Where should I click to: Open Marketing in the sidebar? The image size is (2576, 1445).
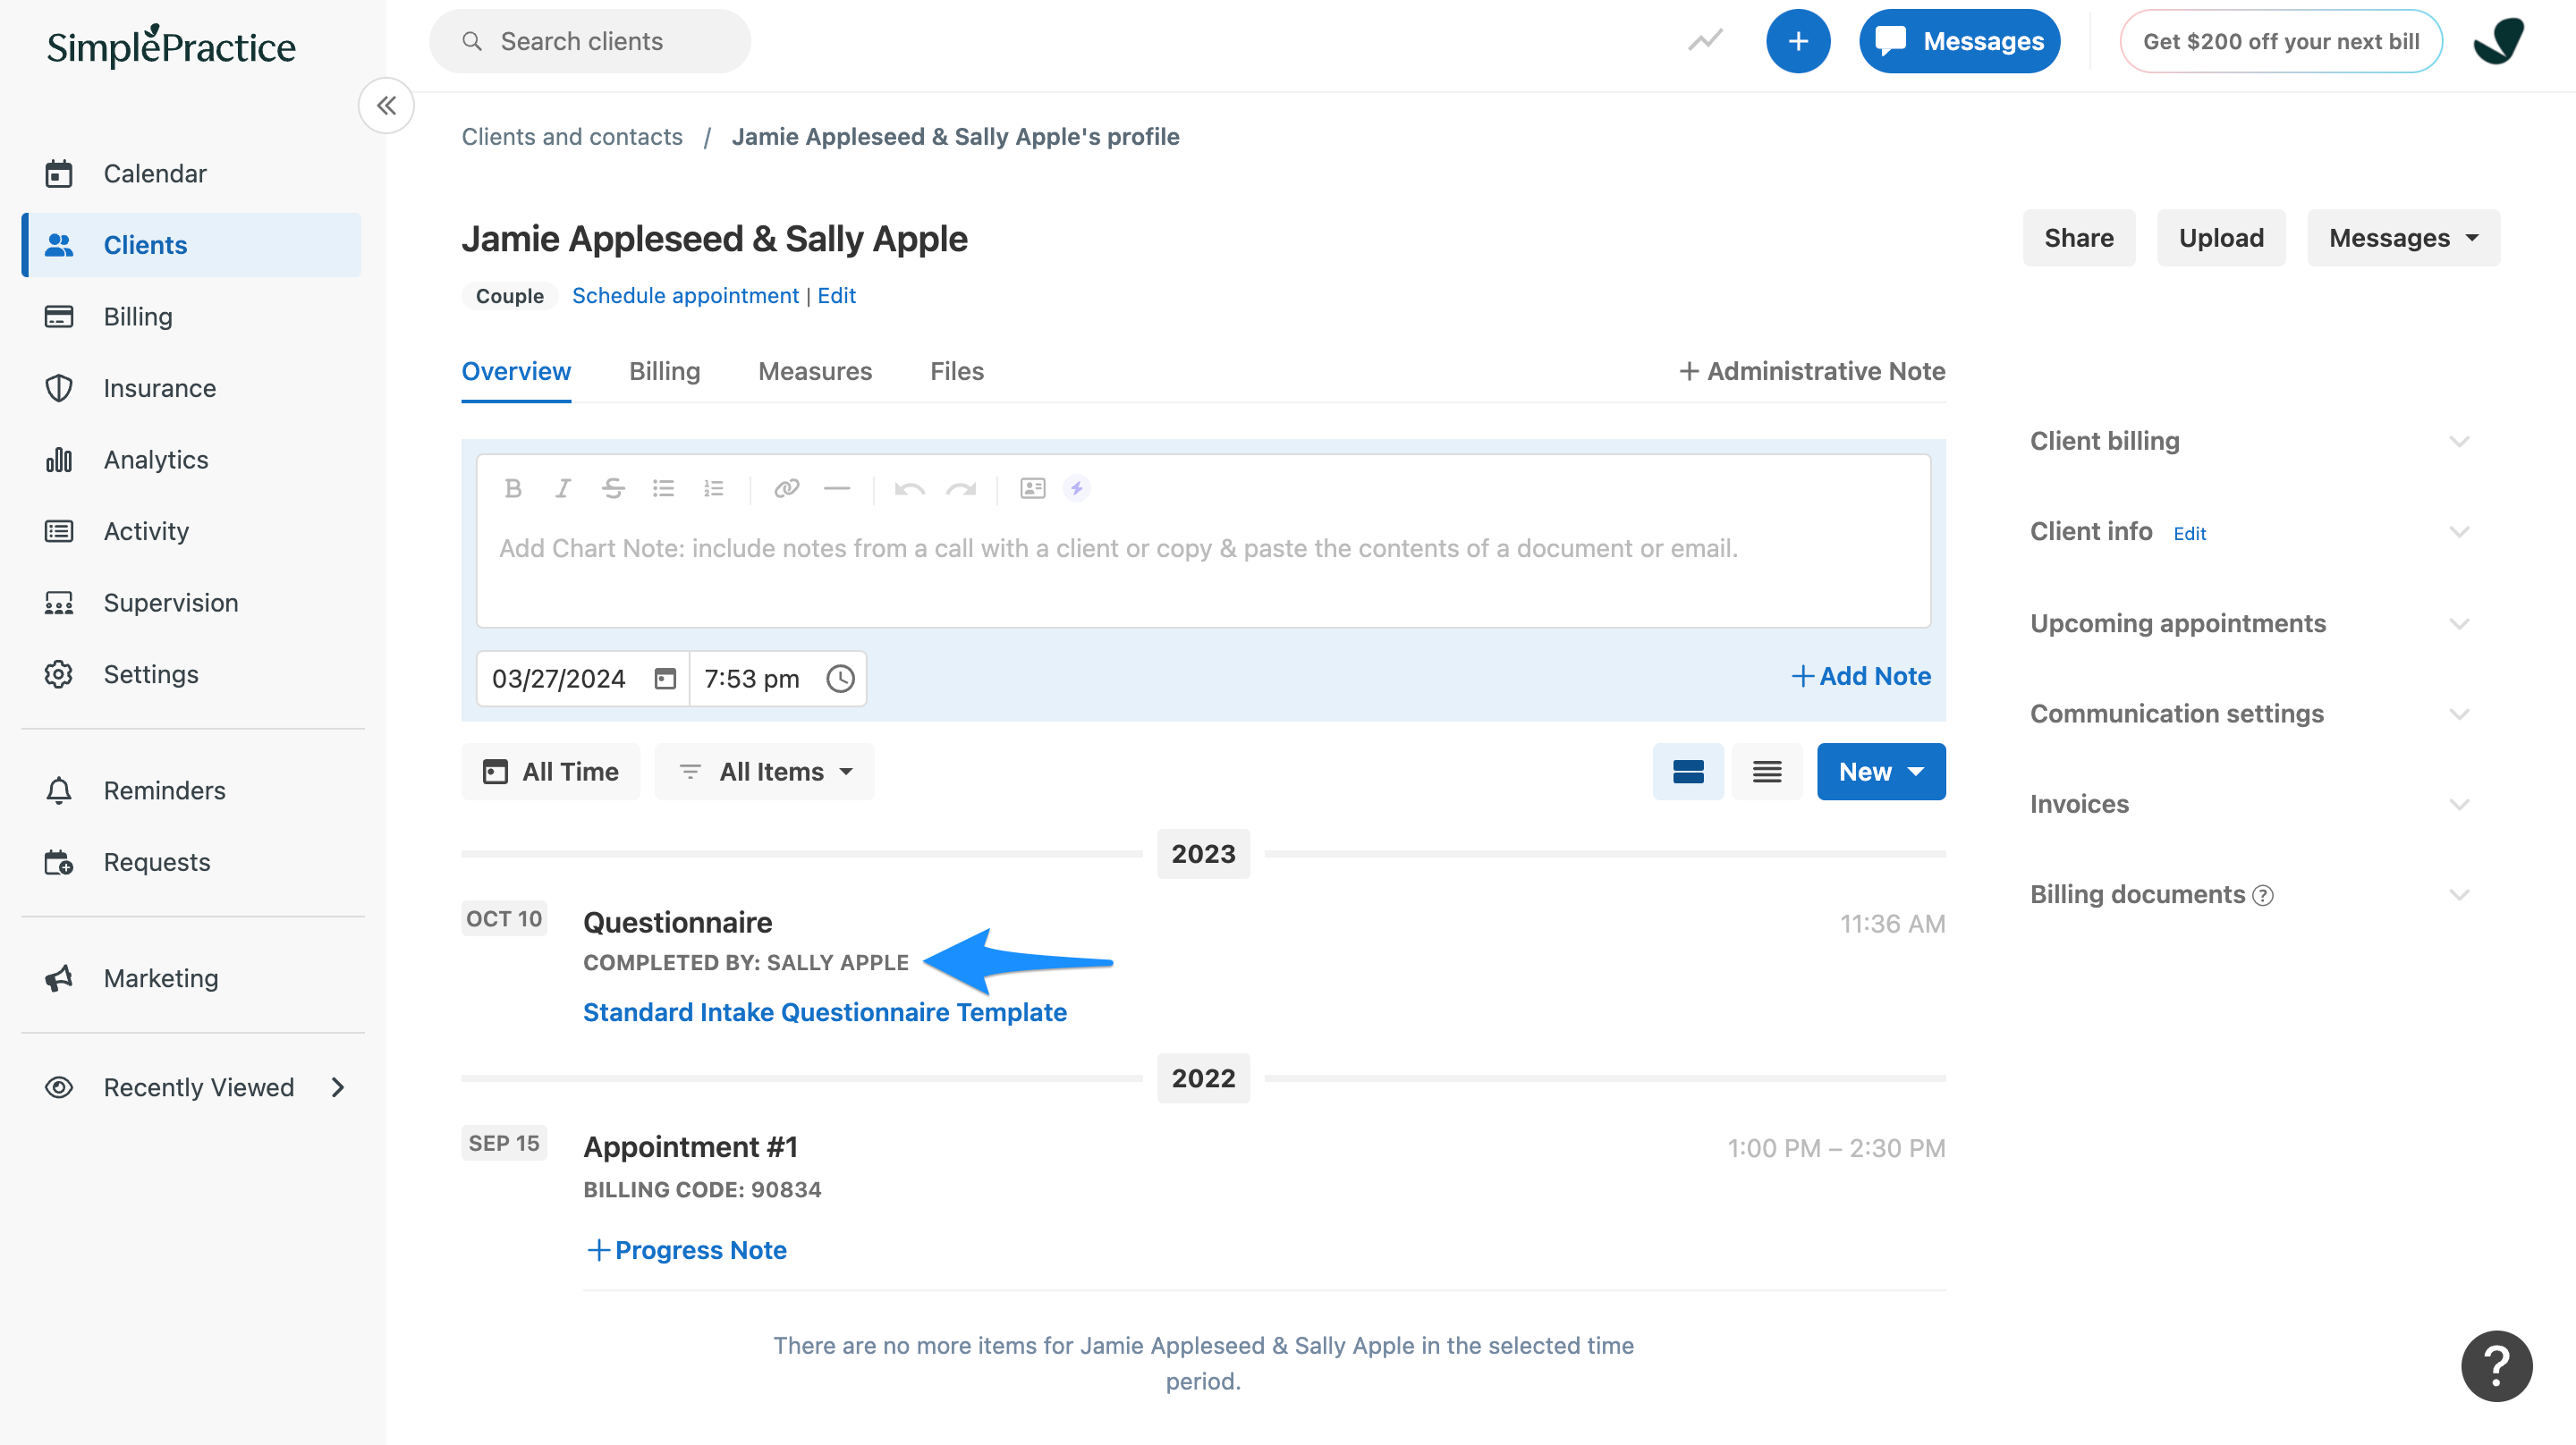[191, 978]
